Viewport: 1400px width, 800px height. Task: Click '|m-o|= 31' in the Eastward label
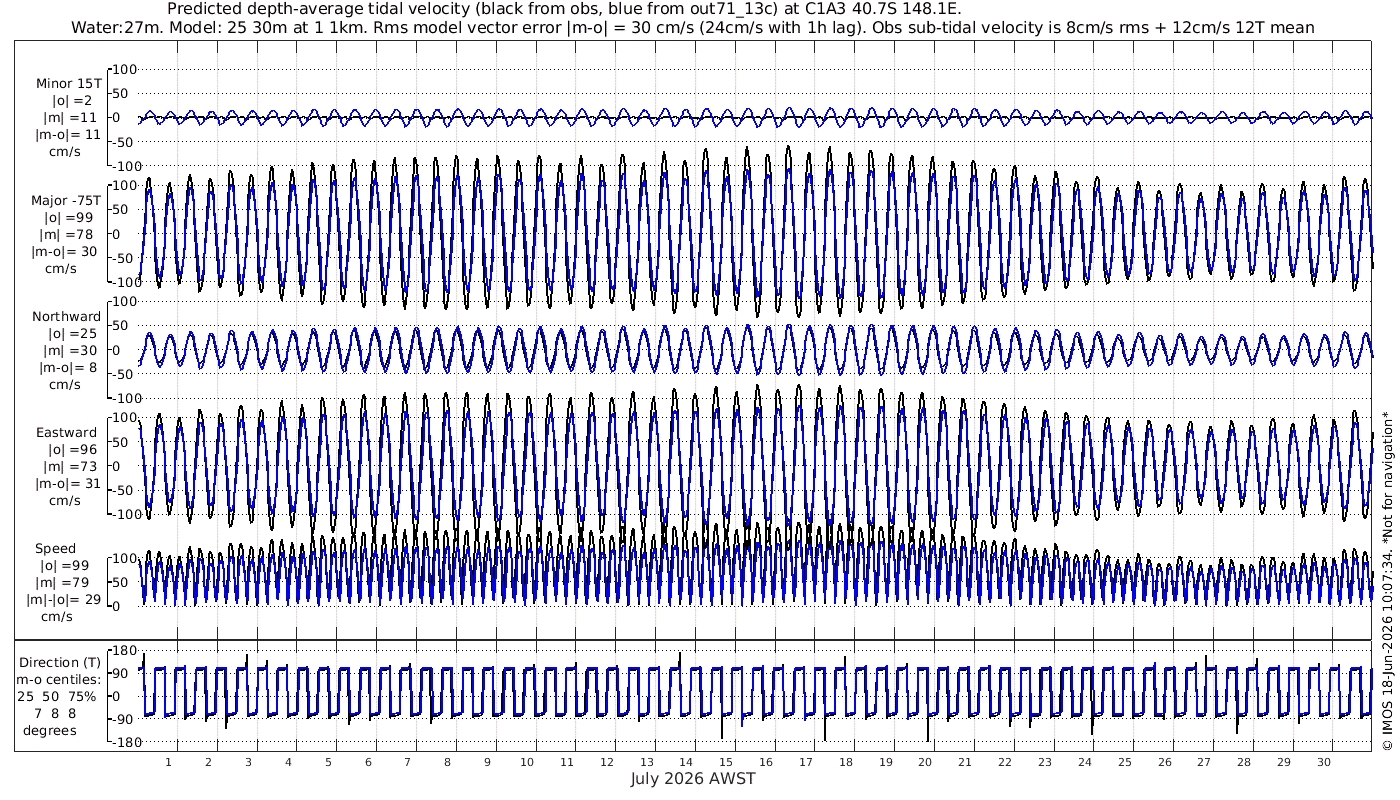click(x=66, y=484)
